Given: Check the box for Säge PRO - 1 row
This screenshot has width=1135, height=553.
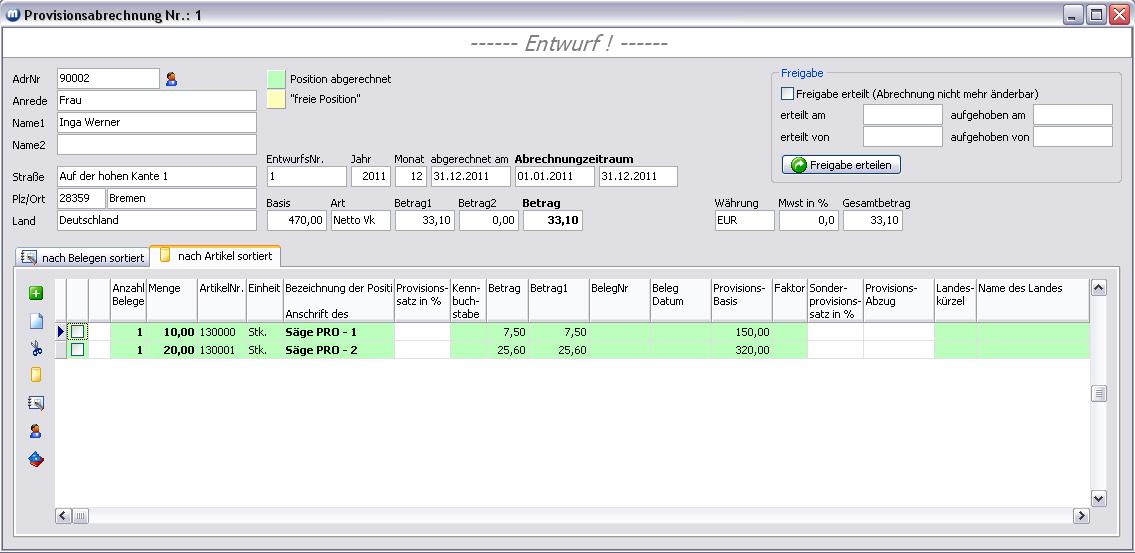Looking at the screenshot, I should coord(78,332).
